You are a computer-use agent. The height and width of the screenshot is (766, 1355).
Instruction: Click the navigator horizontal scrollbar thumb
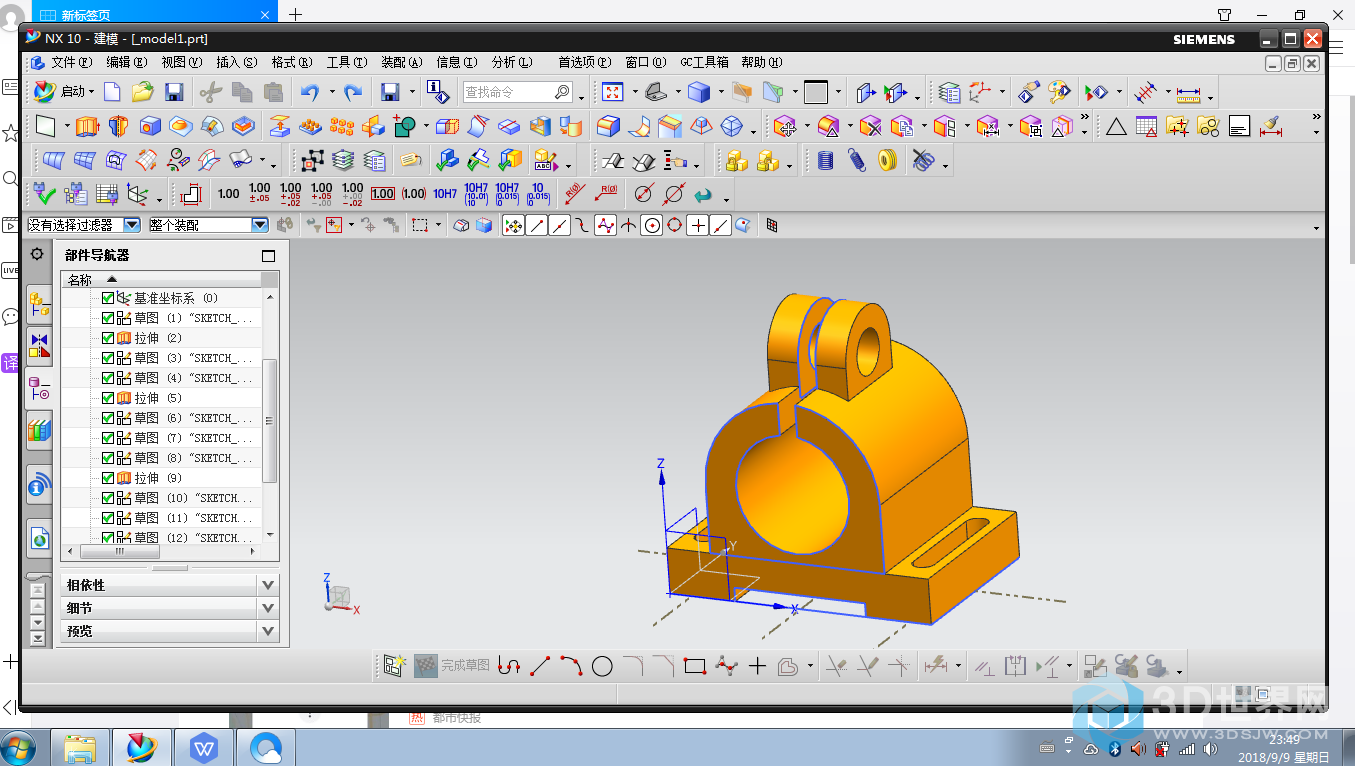click(119, 551)
